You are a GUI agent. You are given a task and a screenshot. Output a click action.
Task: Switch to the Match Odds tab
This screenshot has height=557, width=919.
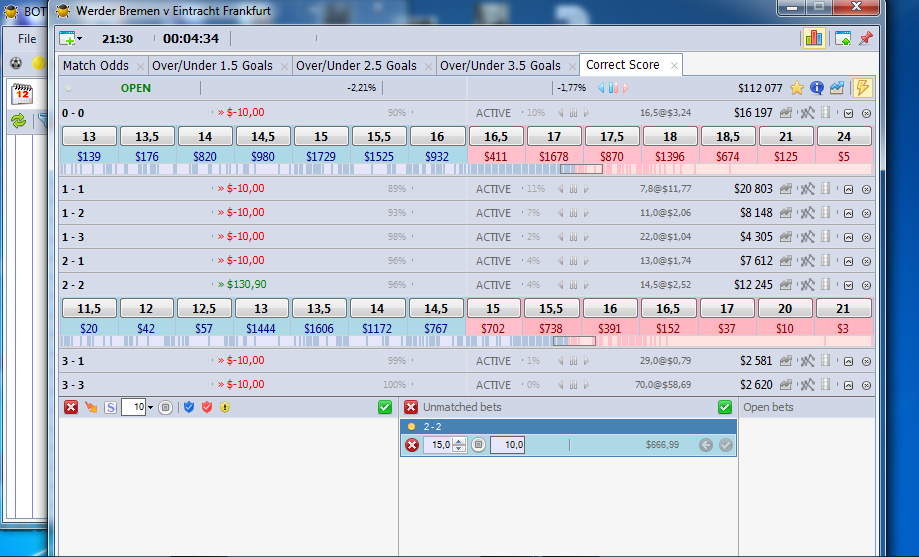(x=96, y=66)
